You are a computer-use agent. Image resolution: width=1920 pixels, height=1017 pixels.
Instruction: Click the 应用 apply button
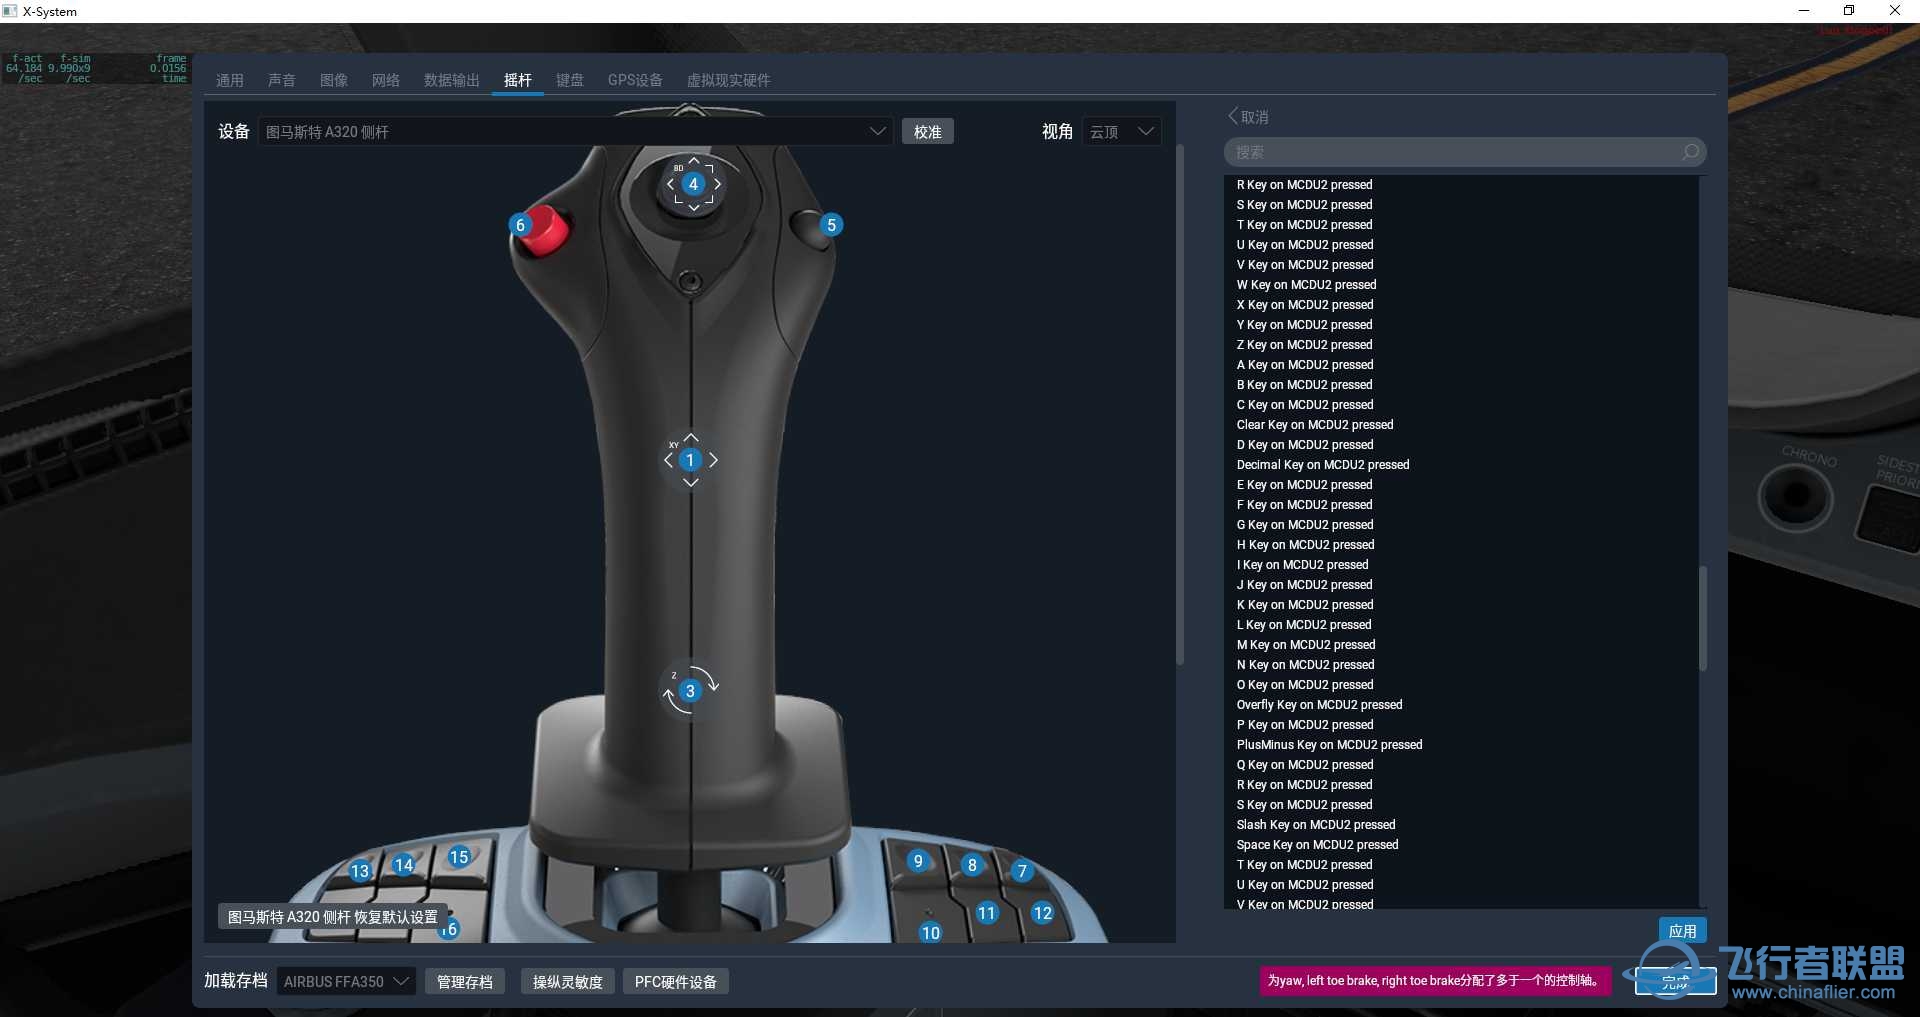[1682, 931]
